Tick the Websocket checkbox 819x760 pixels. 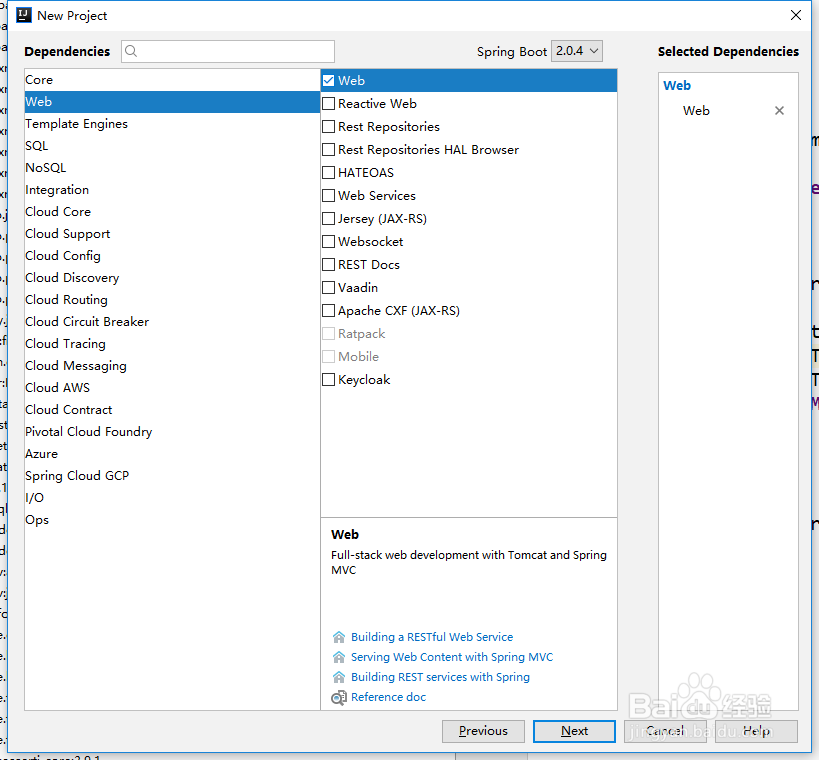[328, 242]
